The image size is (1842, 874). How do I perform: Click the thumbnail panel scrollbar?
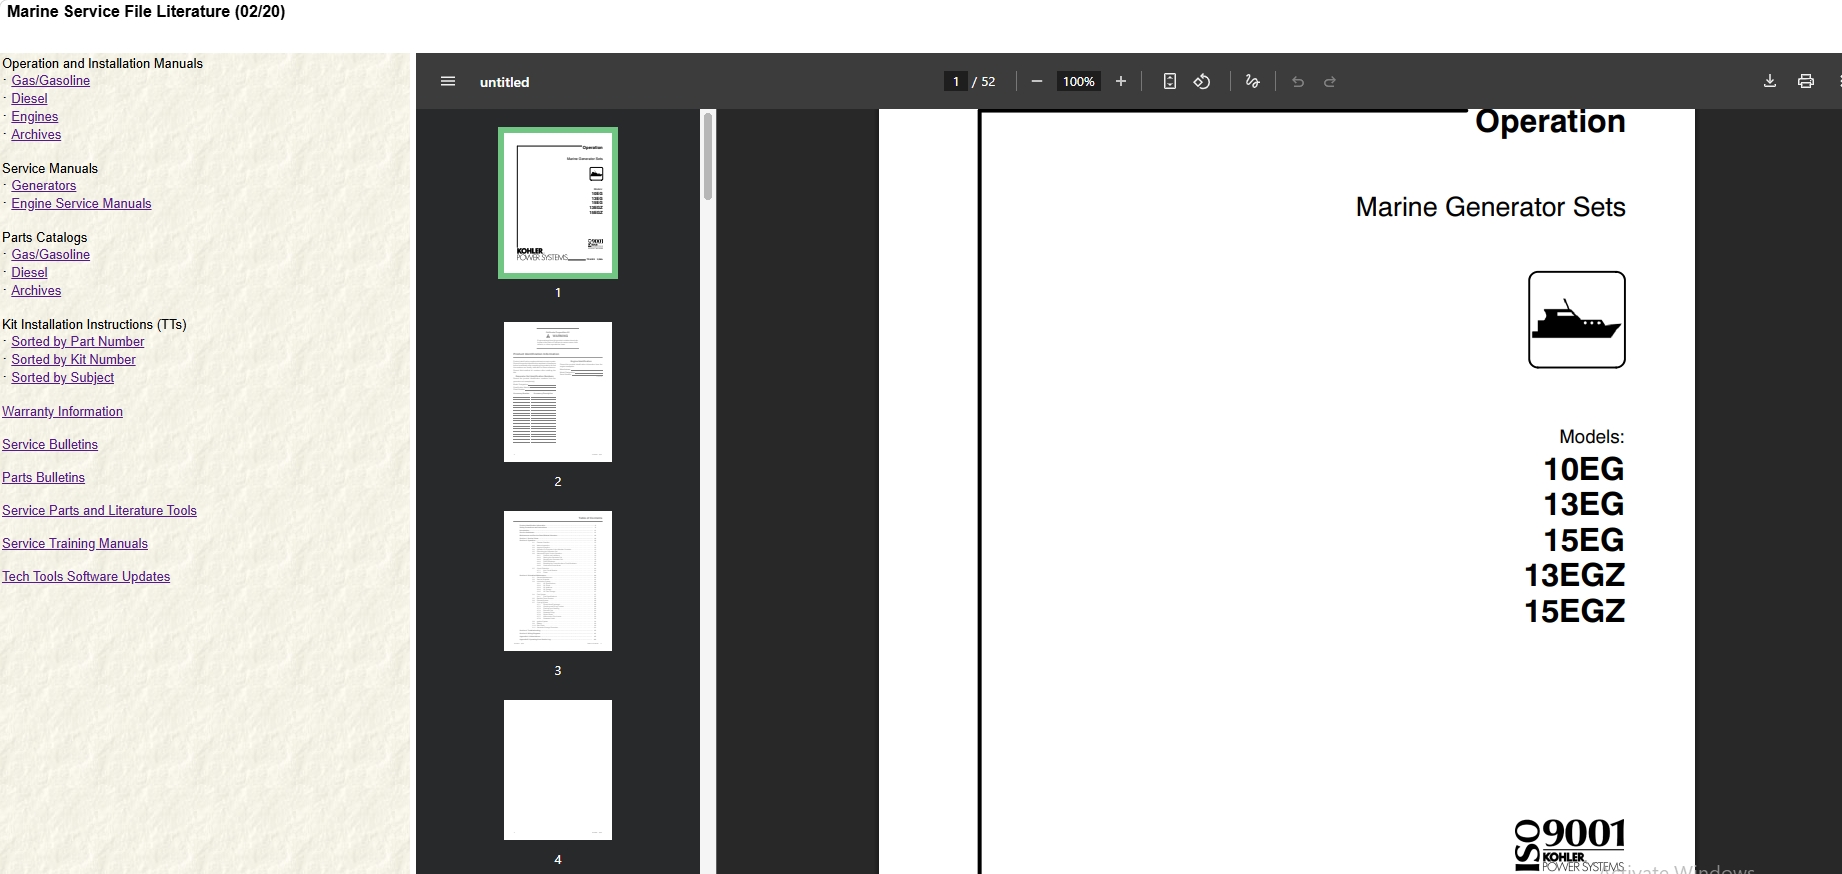point(708,156)
